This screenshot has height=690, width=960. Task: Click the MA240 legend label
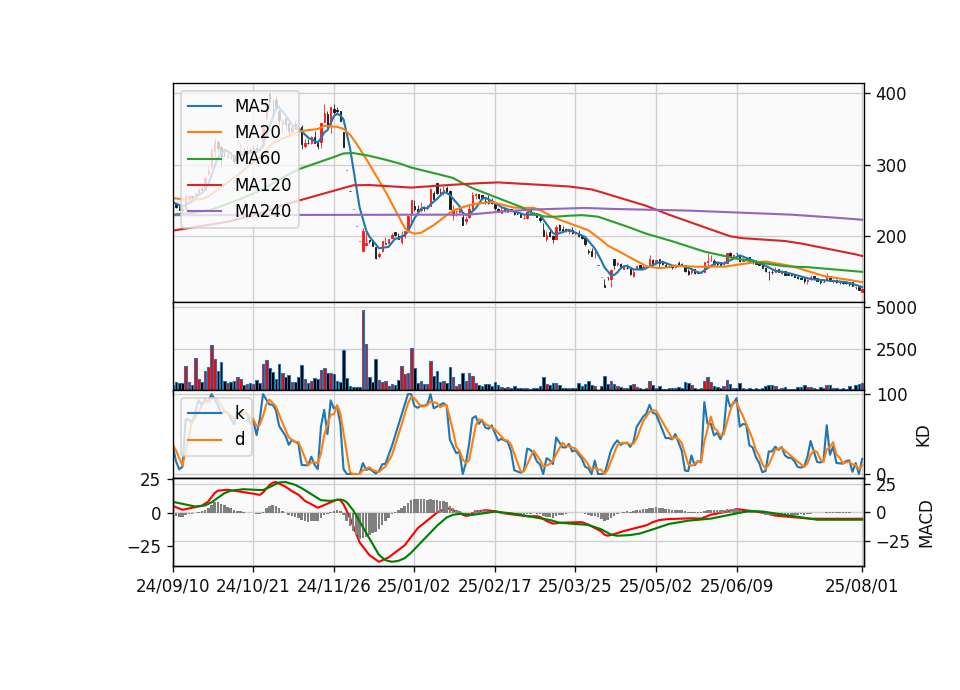(x=263, y=211)
